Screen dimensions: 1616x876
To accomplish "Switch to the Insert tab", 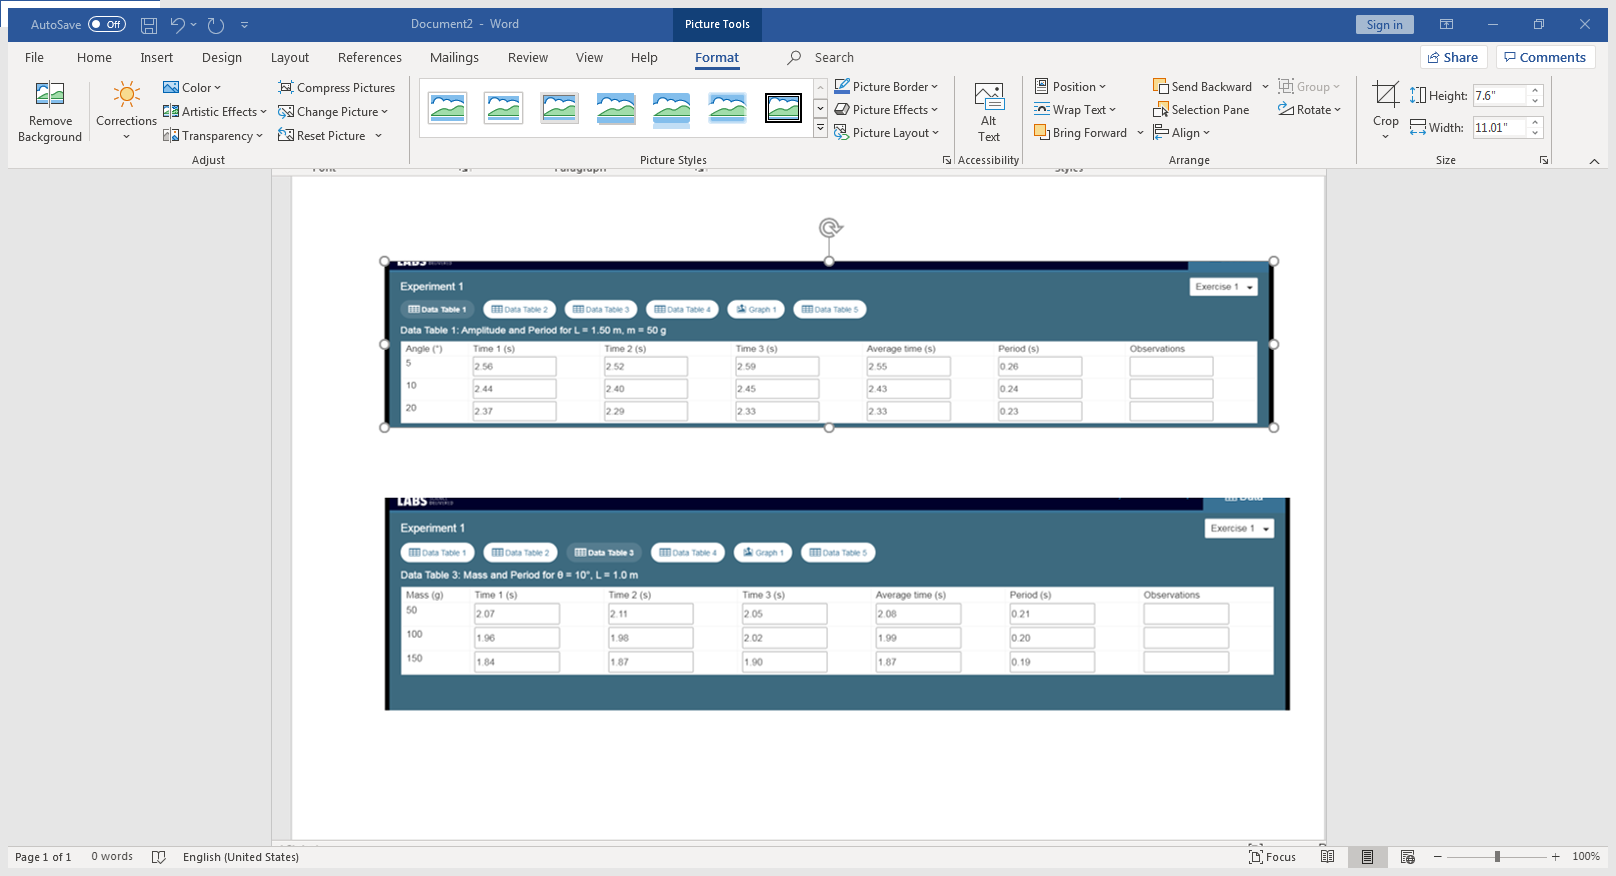I will [157, 58].
